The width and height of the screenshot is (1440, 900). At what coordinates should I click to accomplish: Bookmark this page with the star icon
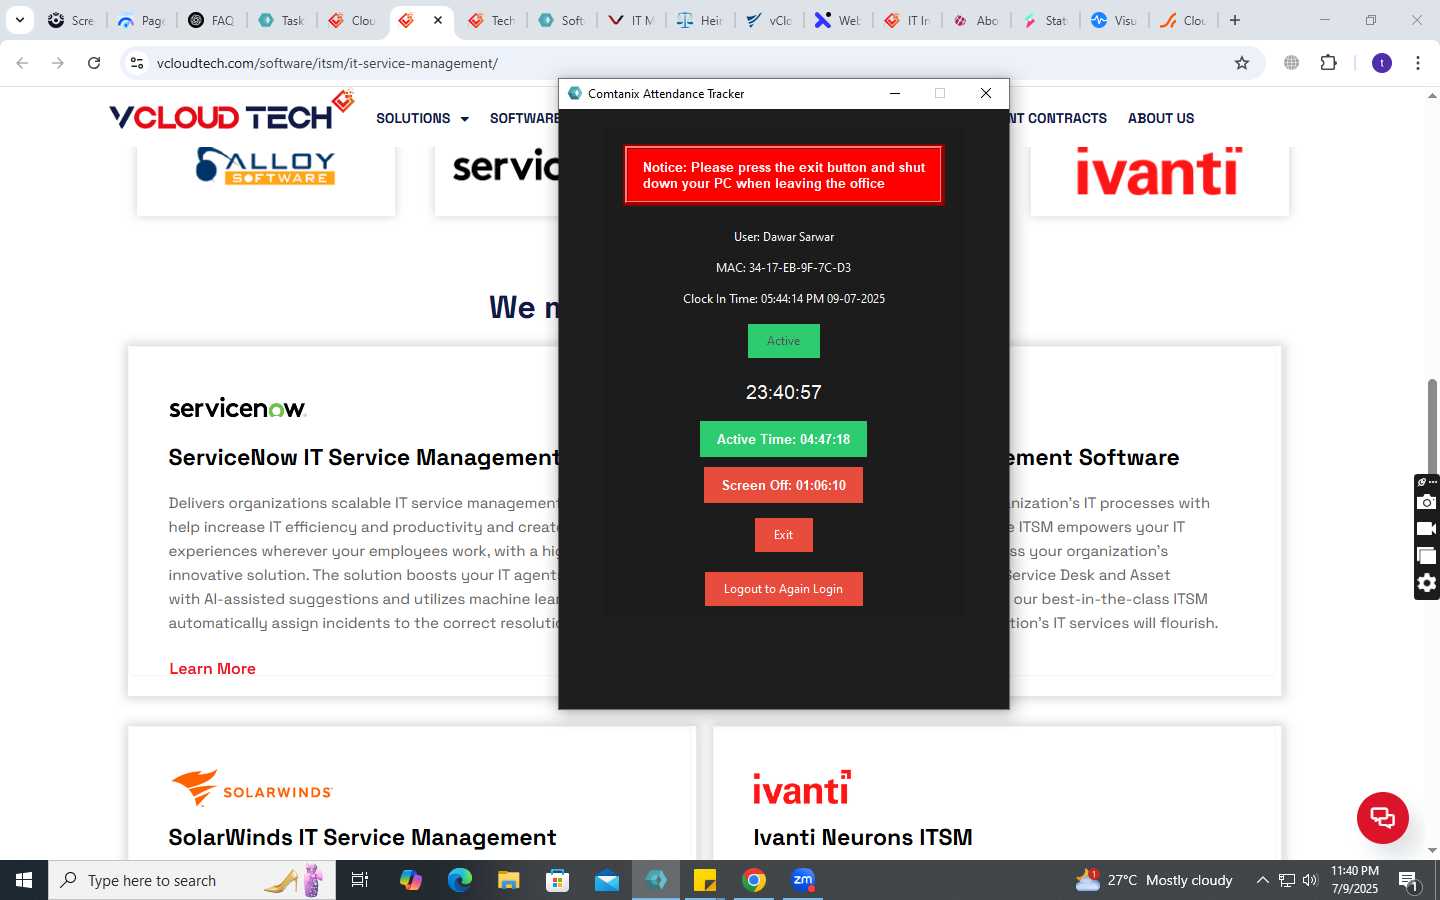pyautogui.click(x=1242, y=63)
